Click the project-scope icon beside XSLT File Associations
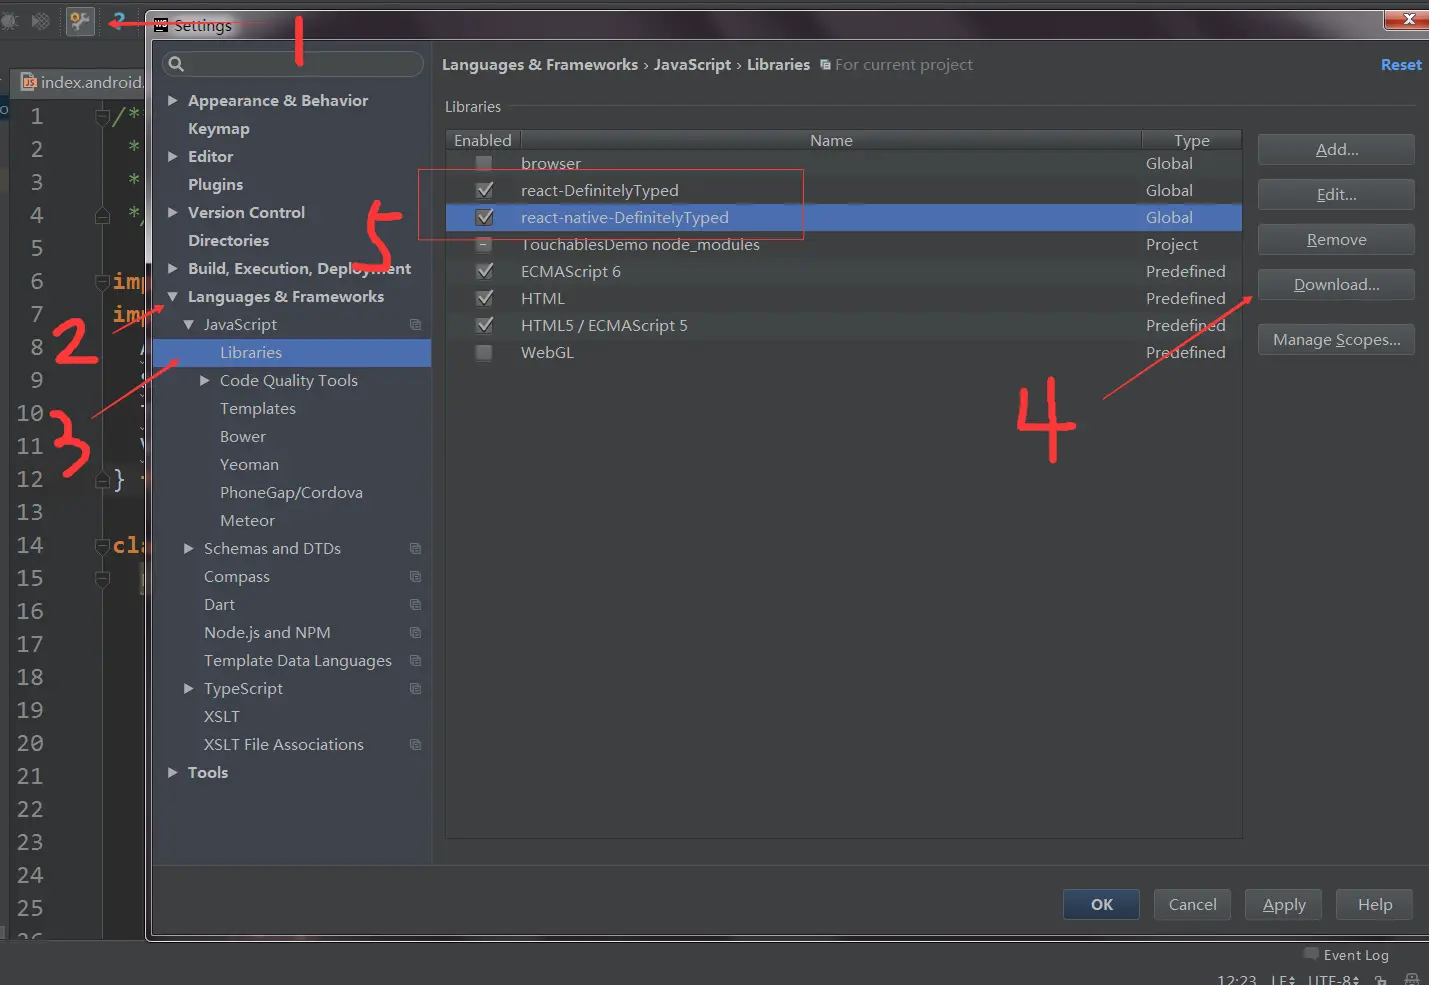Image resolution: width=1429 pixels, height=985 pixels. (415, 744)
